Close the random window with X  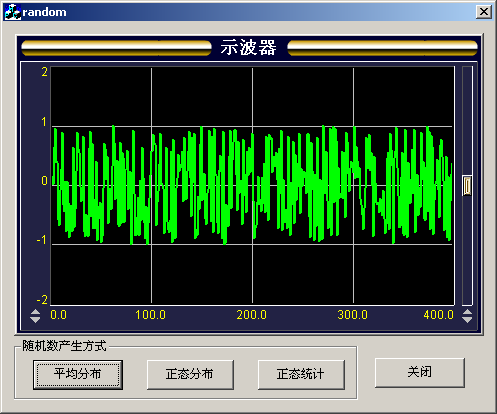(x=484, y=12)
